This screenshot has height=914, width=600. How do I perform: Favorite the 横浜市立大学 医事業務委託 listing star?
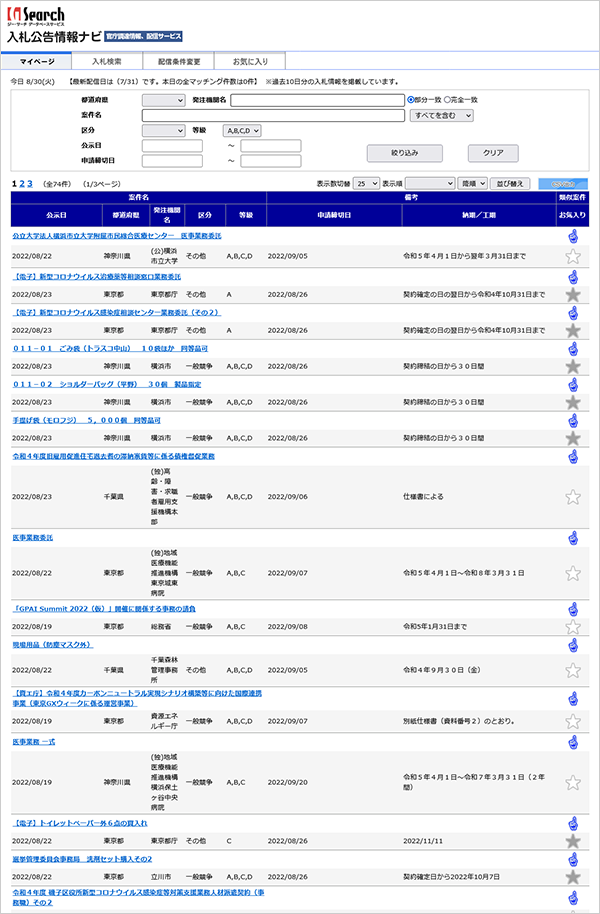[x=573, y=256]
